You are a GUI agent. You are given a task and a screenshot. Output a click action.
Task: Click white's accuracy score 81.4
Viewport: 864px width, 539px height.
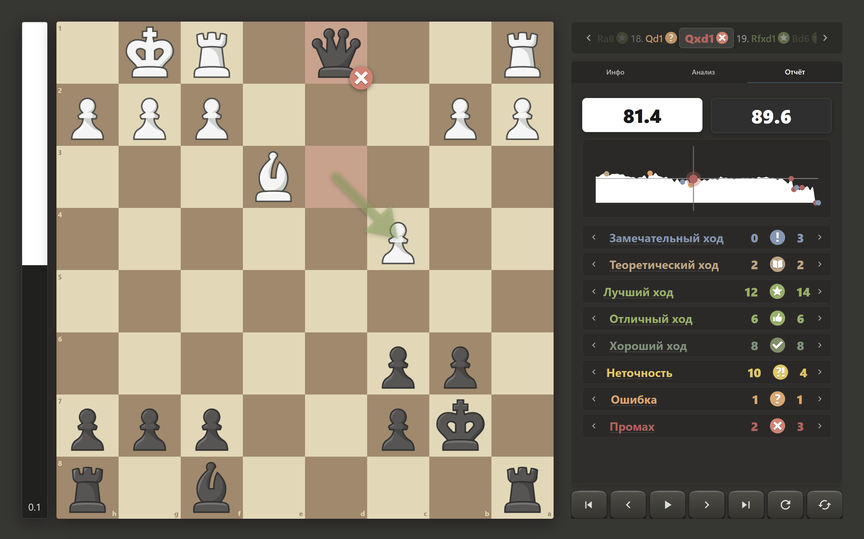(x=642, y=116)
